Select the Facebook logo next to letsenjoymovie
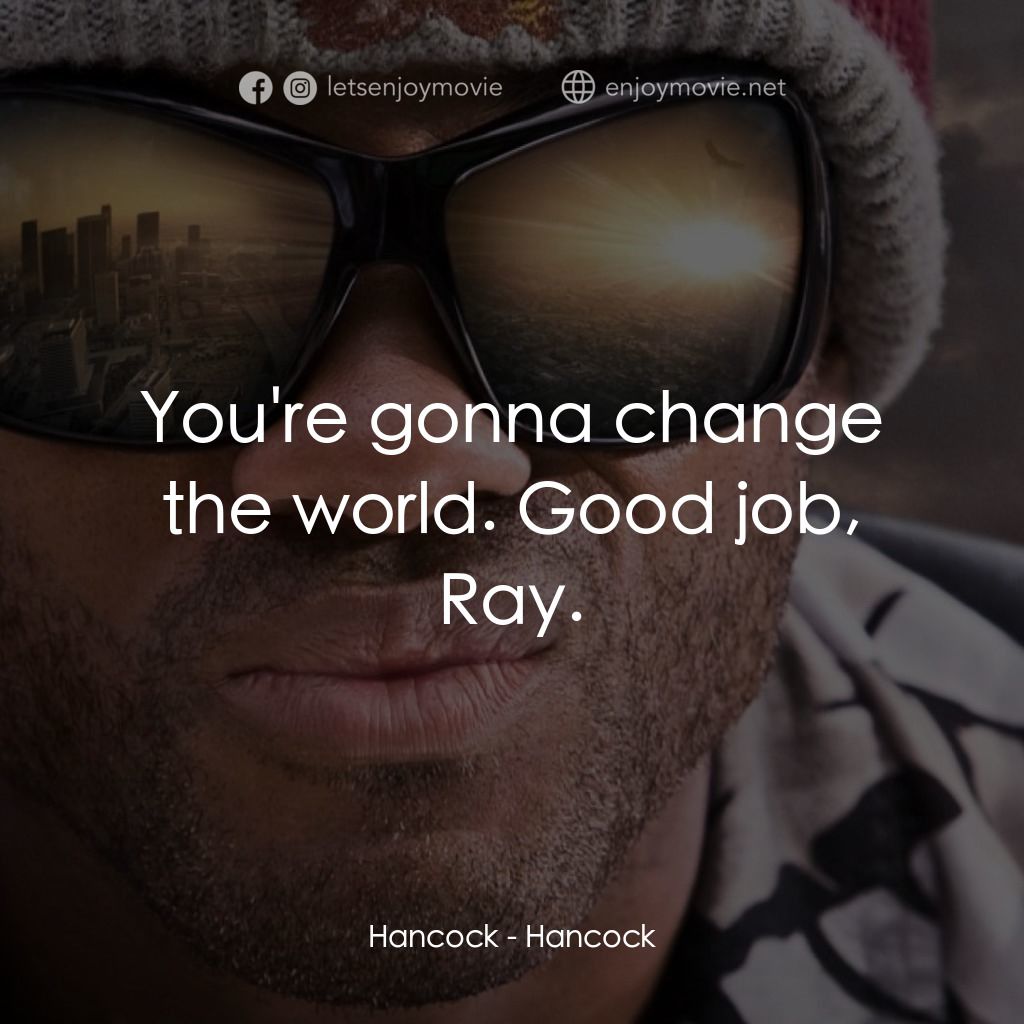Screen dimensions: 1024x1024 click(x=256, y=88)
